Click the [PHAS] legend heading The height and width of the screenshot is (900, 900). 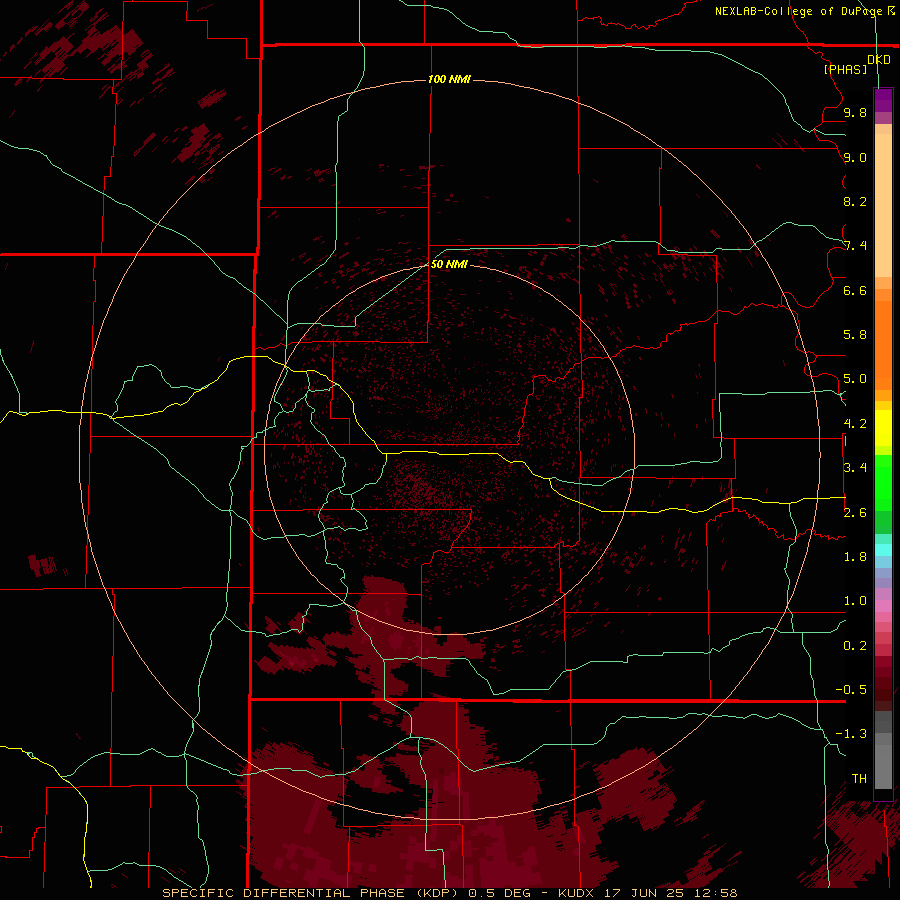point(845,69)
